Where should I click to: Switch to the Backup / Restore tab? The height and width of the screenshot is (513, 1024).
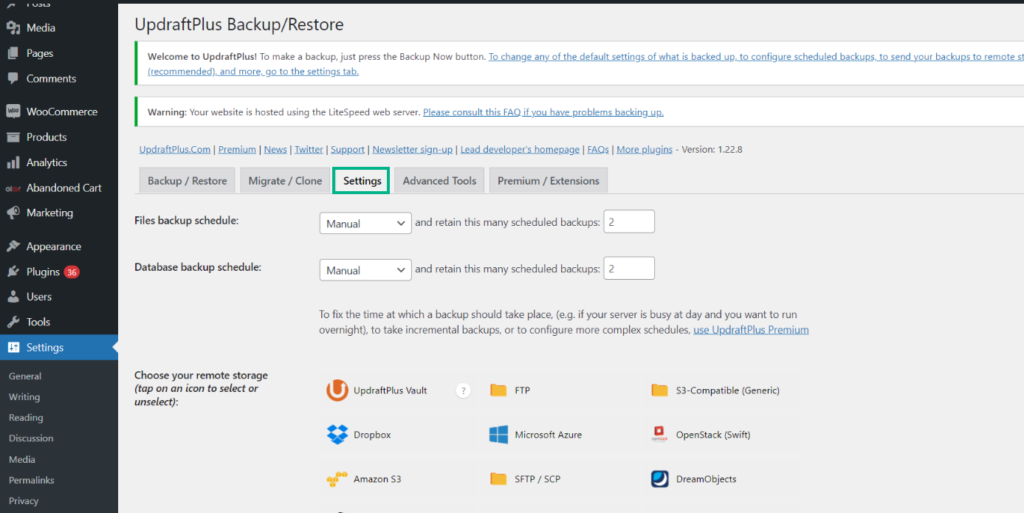pyautogui.click(x=187, y=181)
